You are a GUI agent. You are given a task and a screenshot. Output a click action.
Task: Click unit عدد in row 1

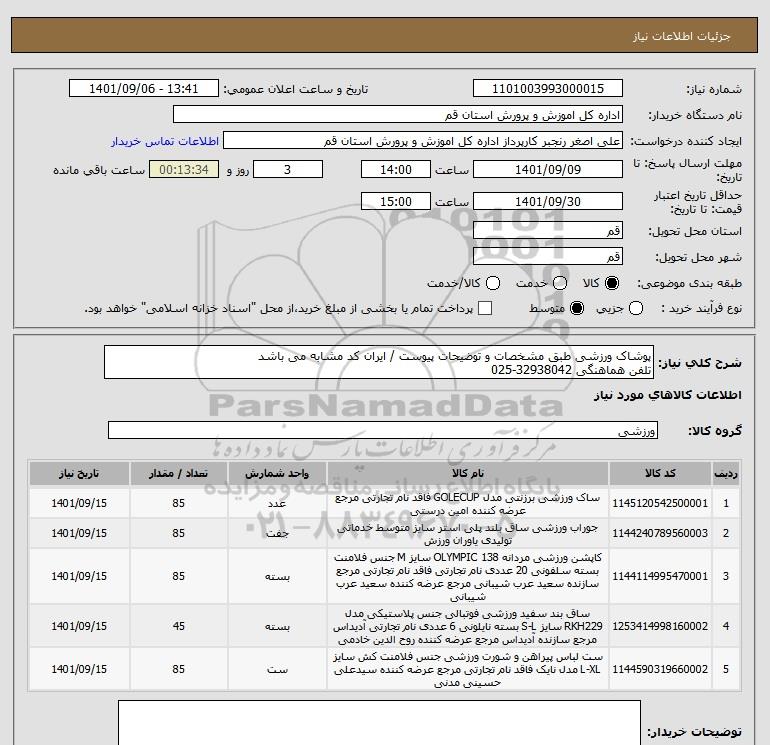(x=277, y=504)
